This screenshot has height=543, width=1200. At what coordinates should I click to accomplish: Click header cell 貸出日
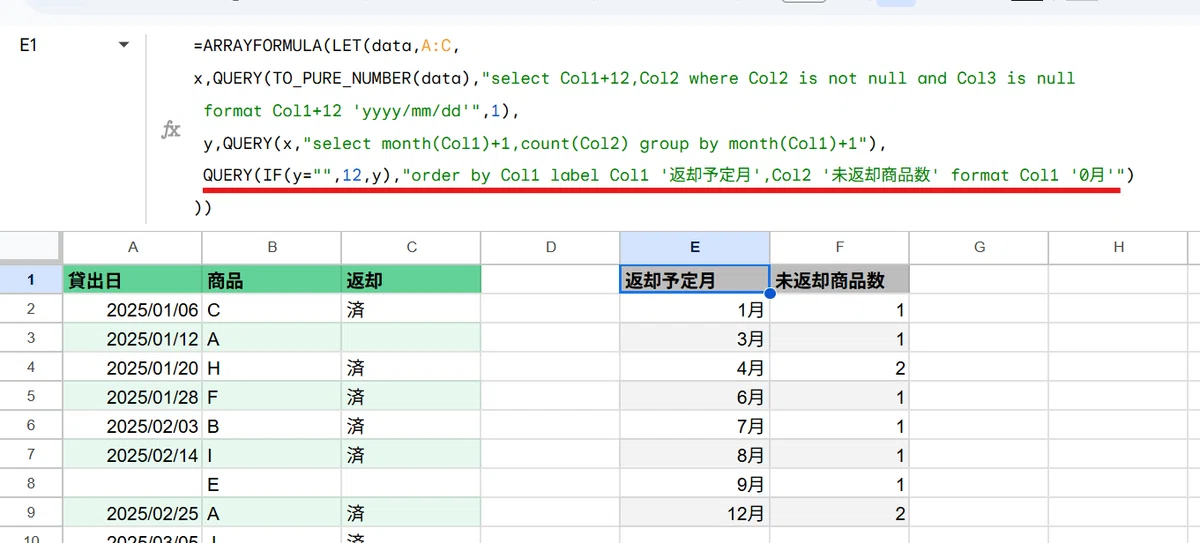(132, 280)
